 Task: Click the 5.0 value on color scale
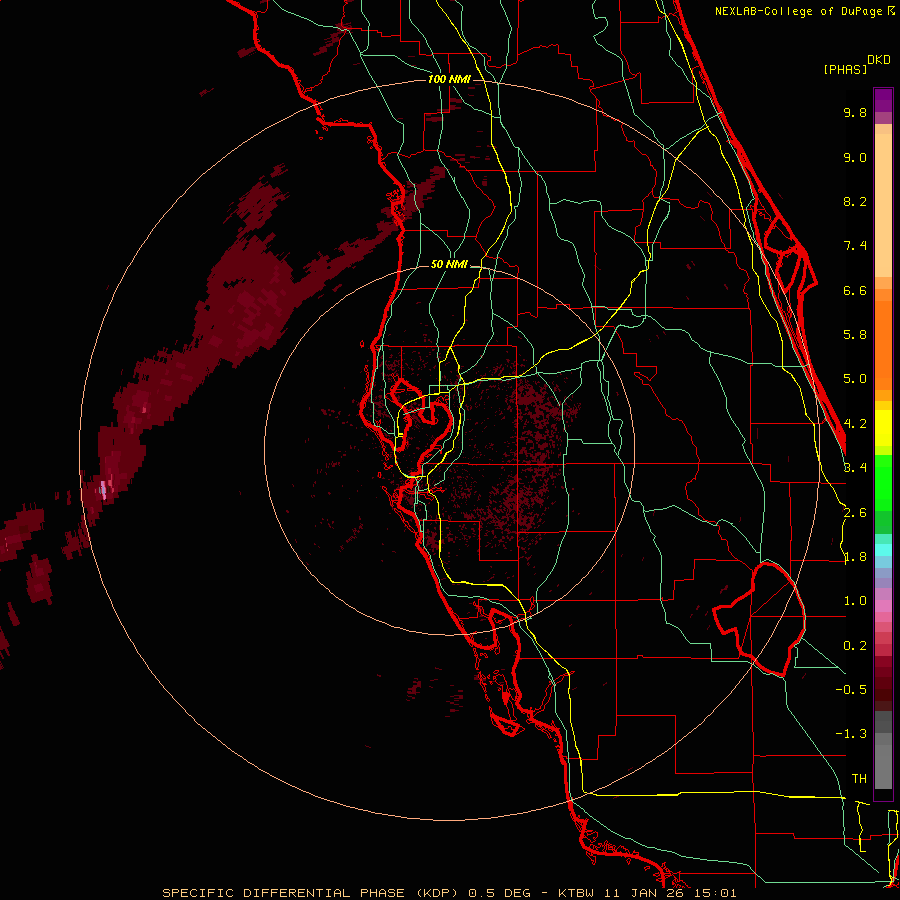tap(855, 379)
